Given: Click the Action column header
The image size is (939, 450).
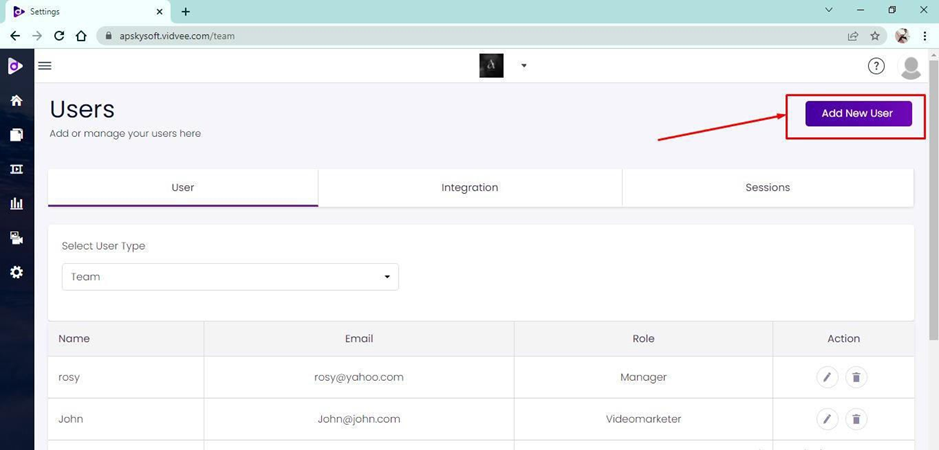Looking at the screenshot, I should [844, 339].
